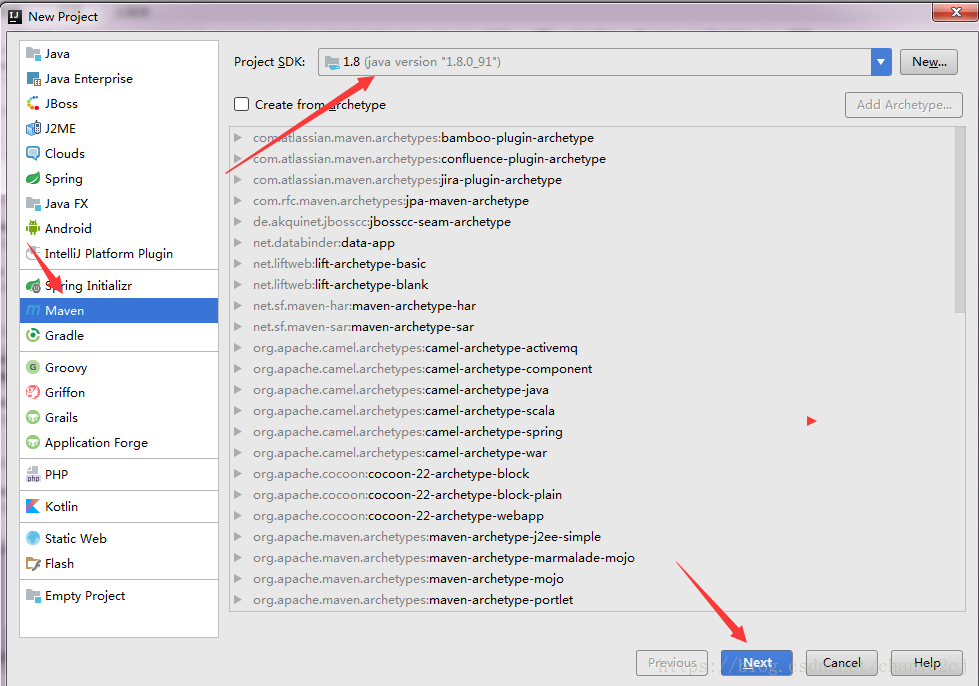Expand jira-plugin-archetype entry
The width and height of the screenshot is (979, 686).
tap(238, 180)
